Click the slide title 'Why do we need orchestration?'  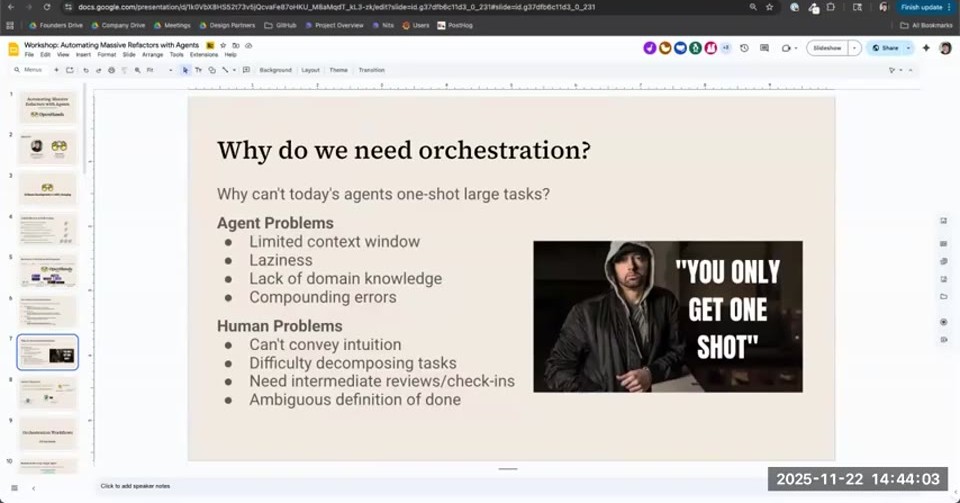pyautogui.click(x=404, y=151)
